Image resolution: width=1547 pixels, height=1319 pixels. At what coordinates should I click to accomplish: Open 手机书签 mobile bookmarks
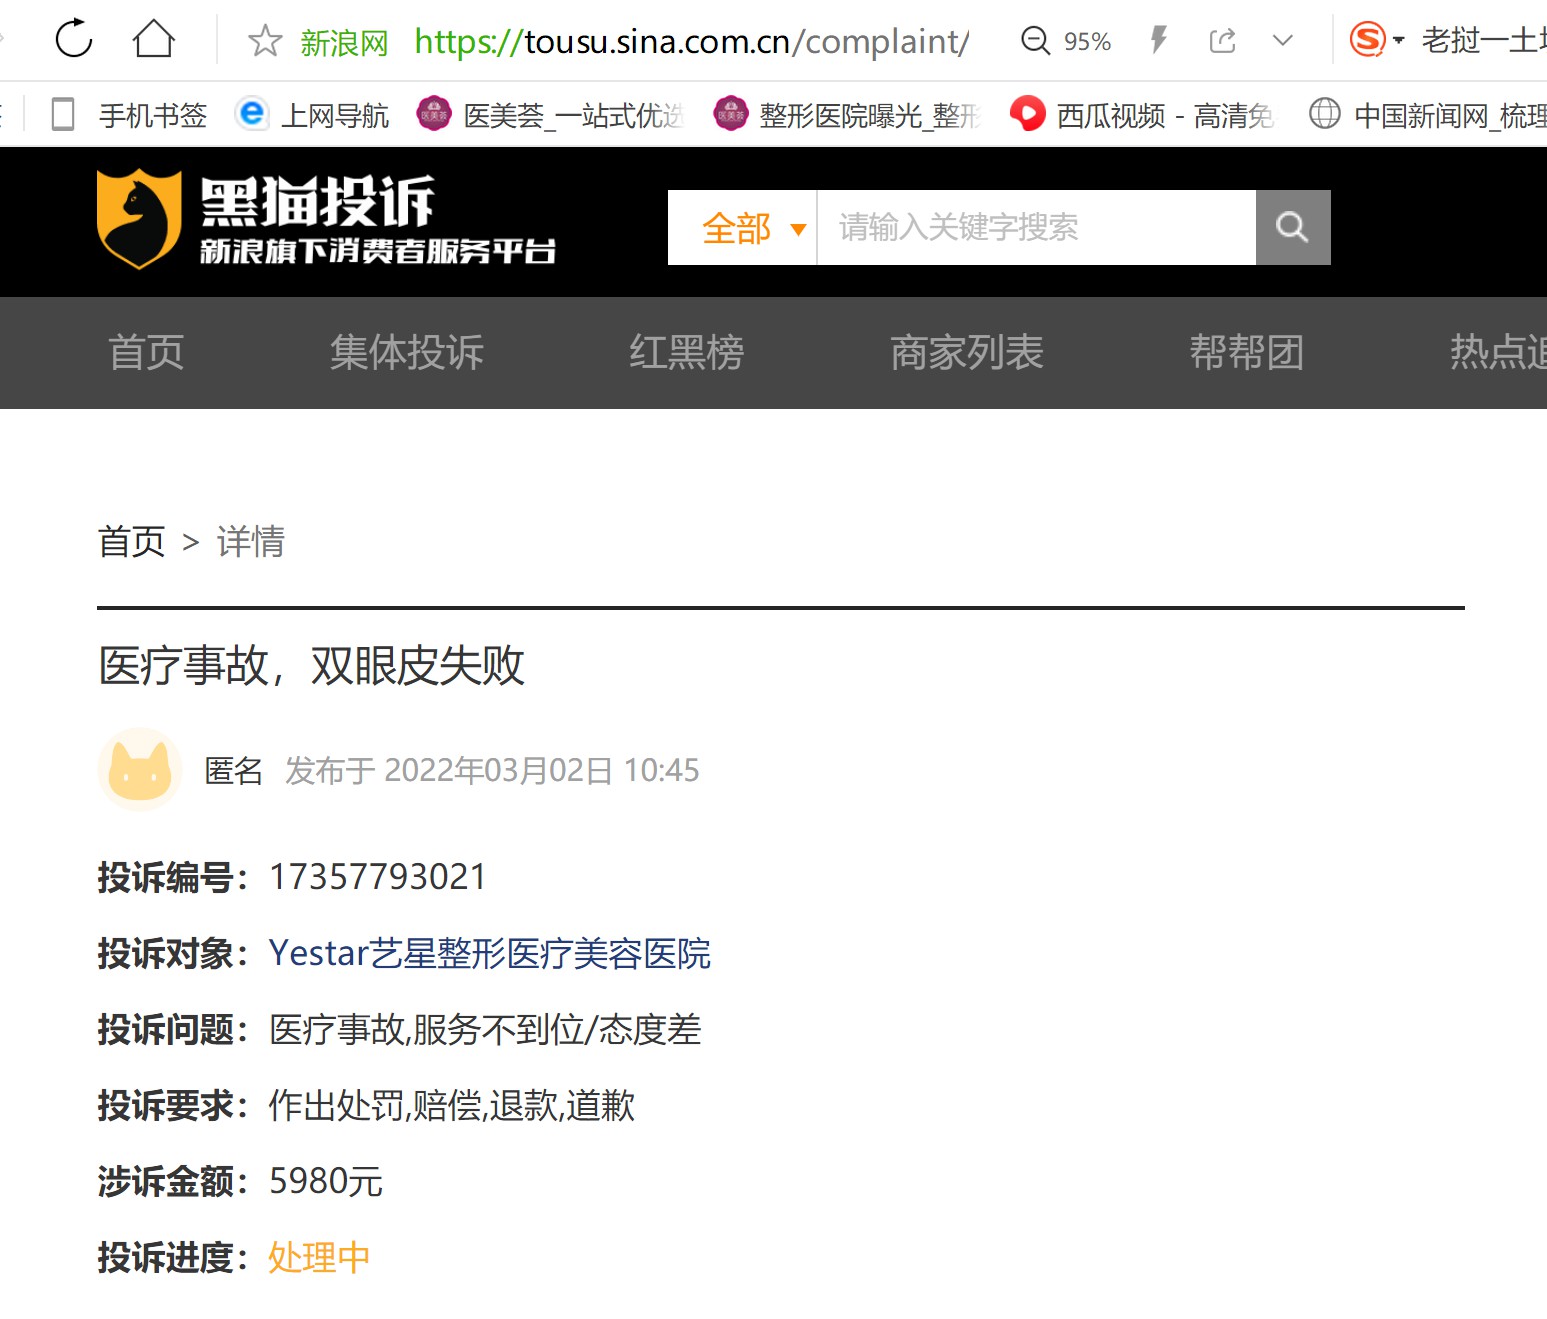129,115
